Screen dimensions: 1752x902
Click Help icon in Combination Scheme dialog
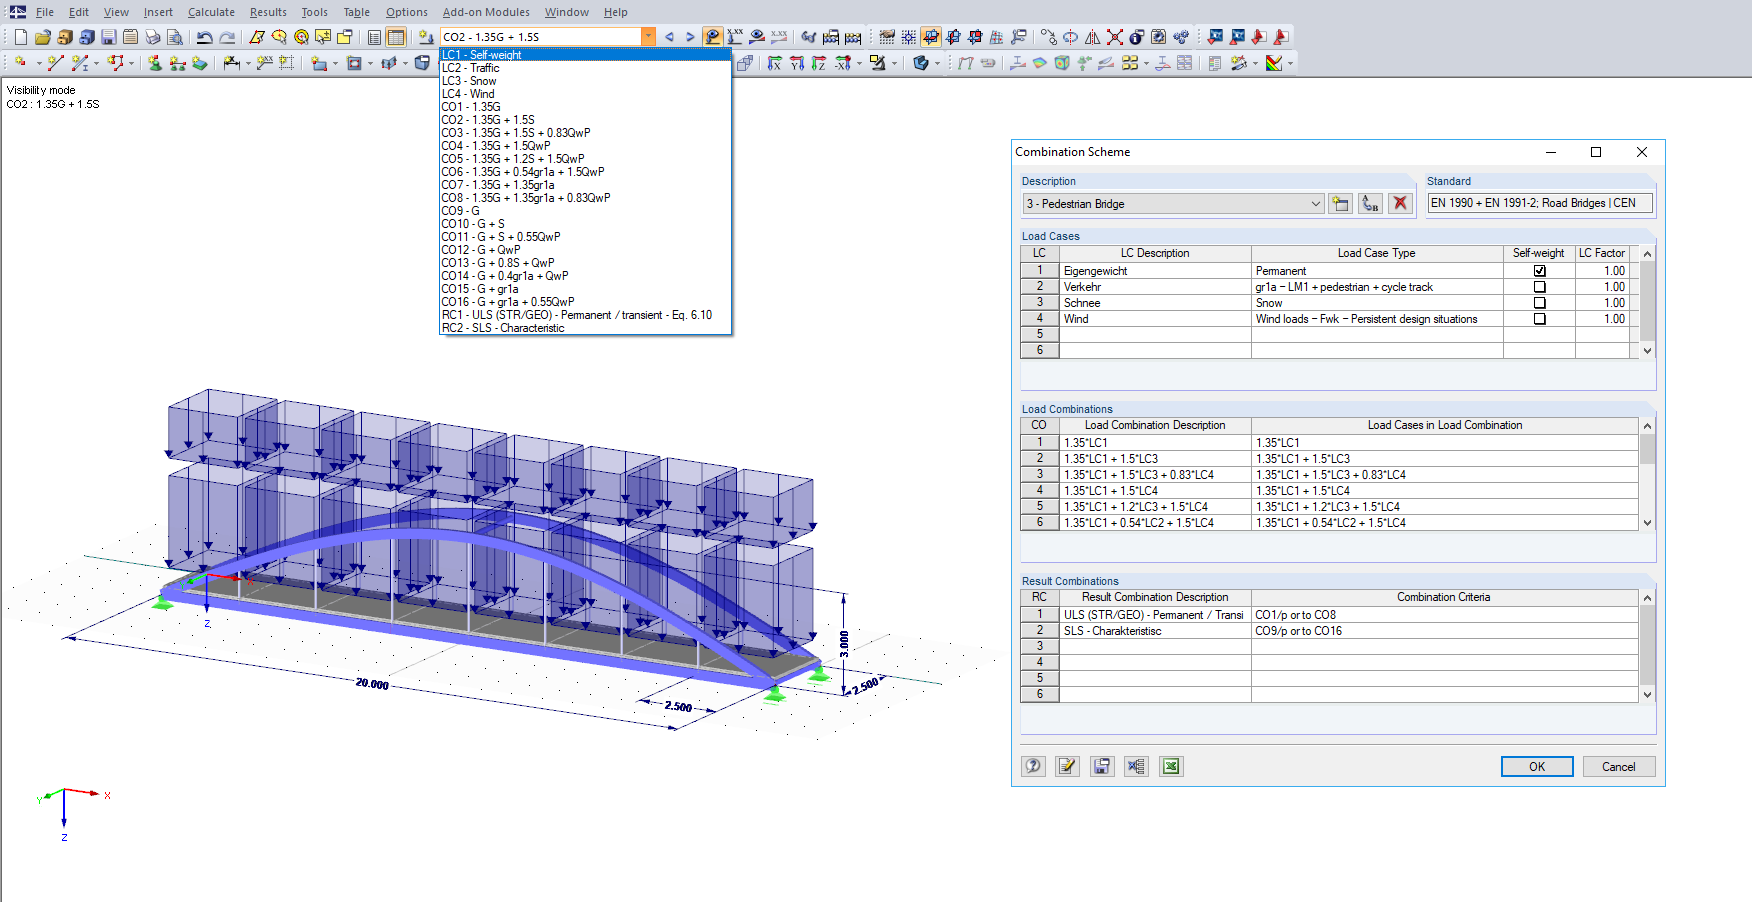(x=1033, y=766)
